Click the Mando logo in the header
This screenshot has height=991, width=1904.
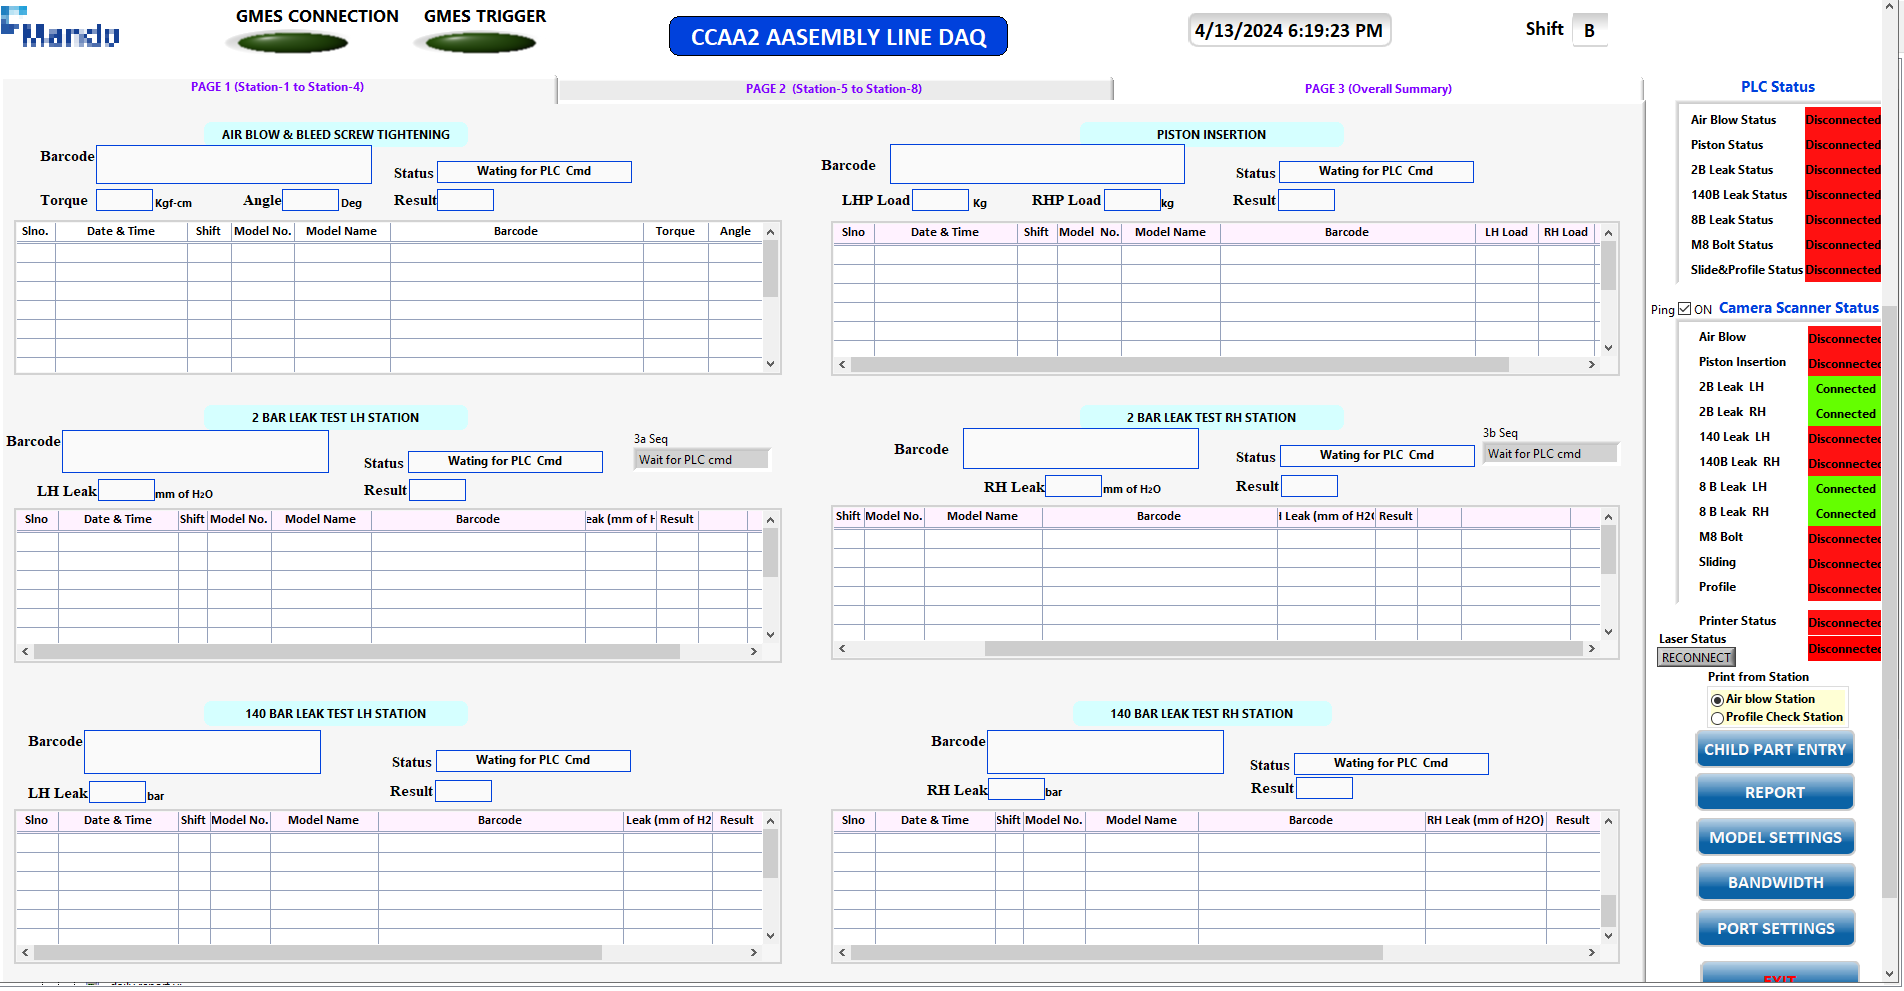tap(60, 30)
